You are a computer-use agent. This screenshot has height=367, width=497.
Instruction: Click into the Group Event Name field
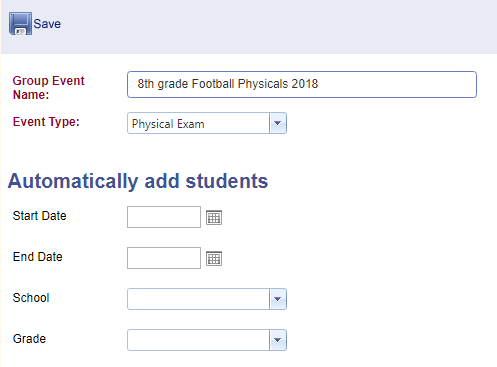[302, 84]
